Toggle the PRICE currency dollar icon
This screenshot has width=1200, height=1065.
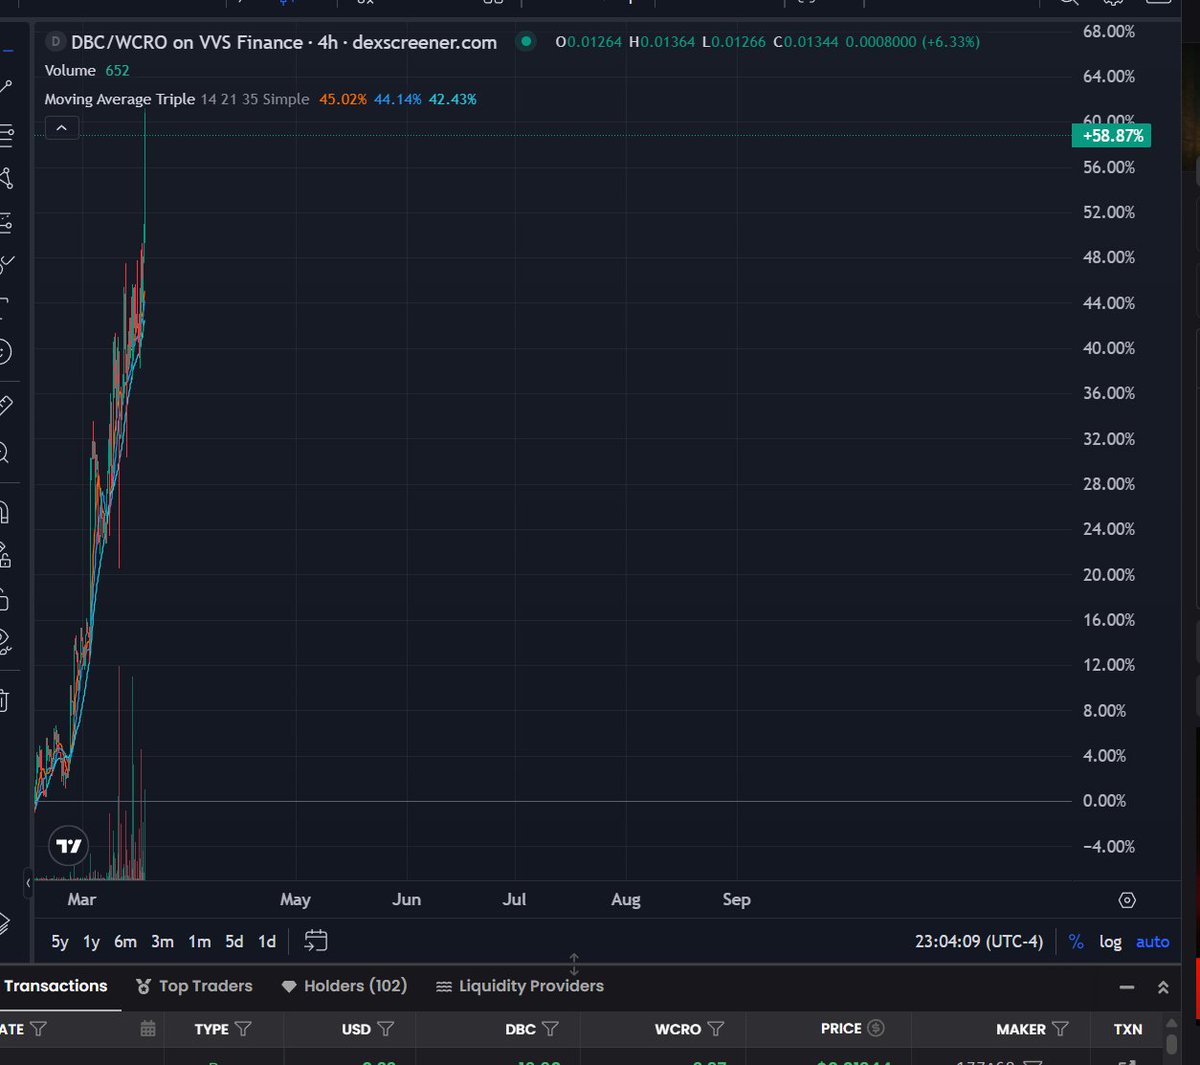(x=876, y=1028)
